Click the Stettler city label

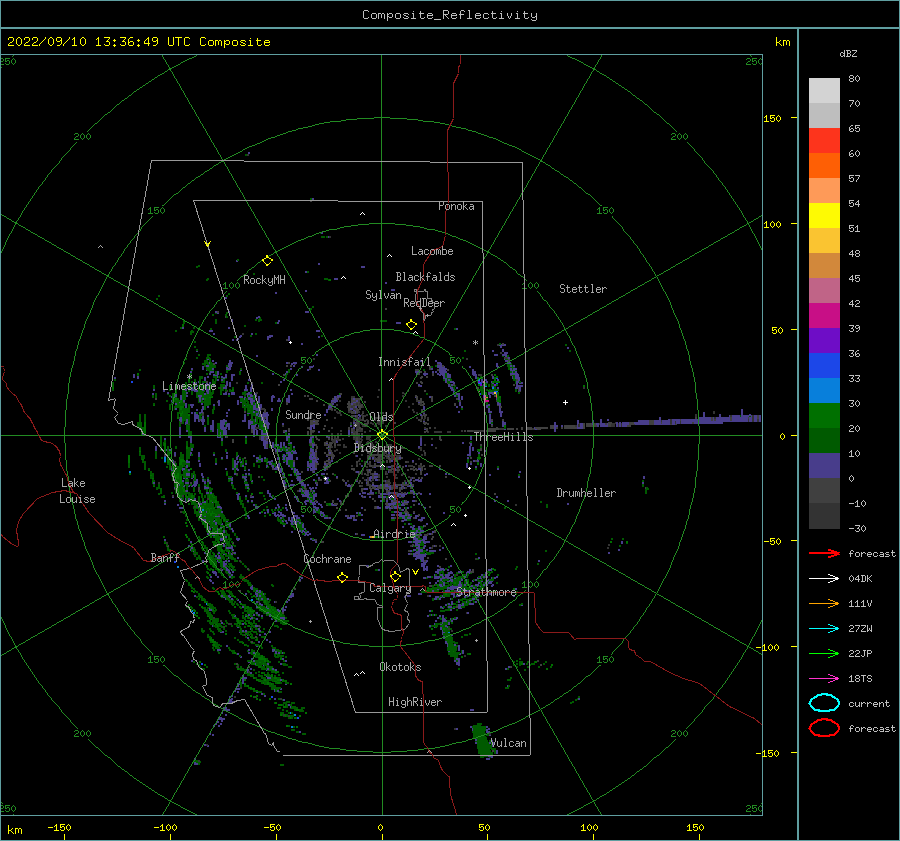(x=583, y=289)
